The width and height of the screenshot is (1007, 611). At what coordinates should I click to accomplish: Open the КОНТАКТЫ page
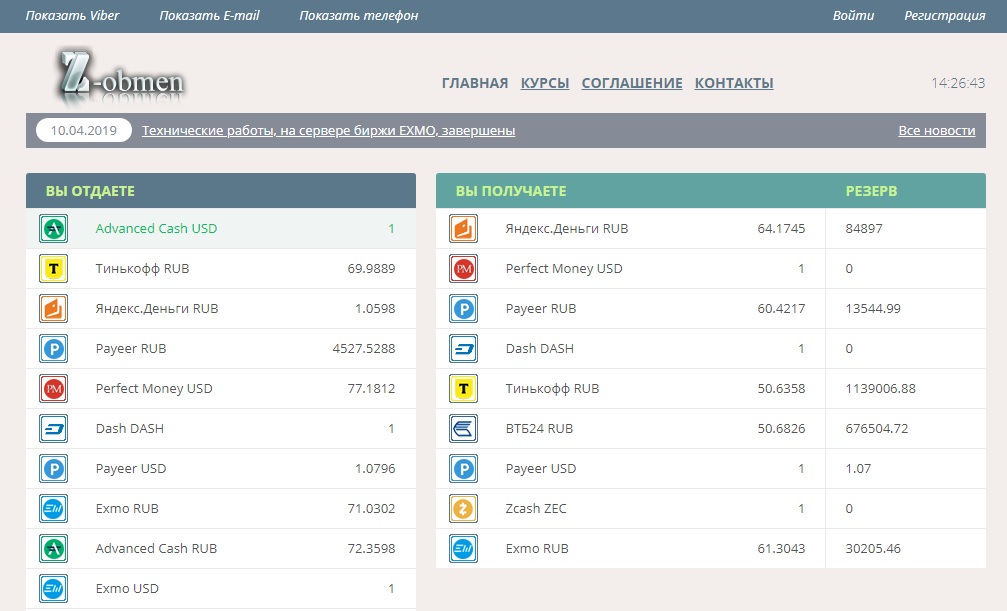pos(734,83)
